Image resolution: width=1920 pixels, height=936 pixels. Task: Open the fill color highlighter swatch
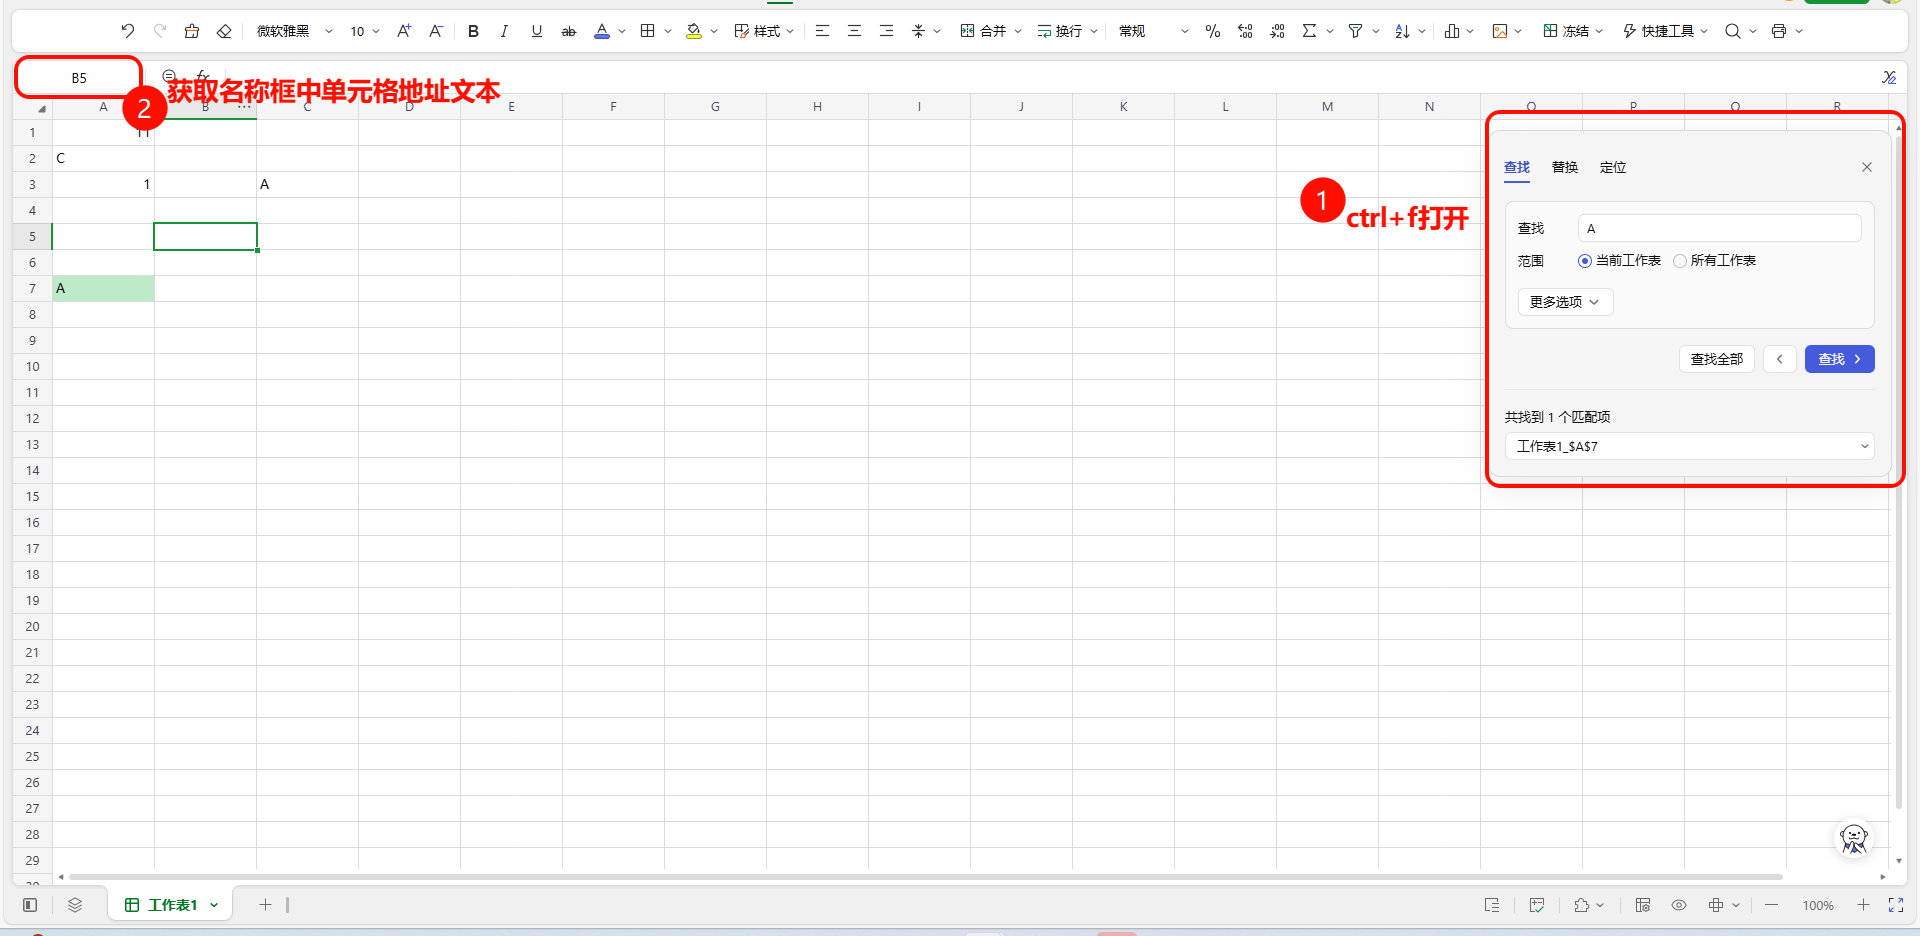694,31
